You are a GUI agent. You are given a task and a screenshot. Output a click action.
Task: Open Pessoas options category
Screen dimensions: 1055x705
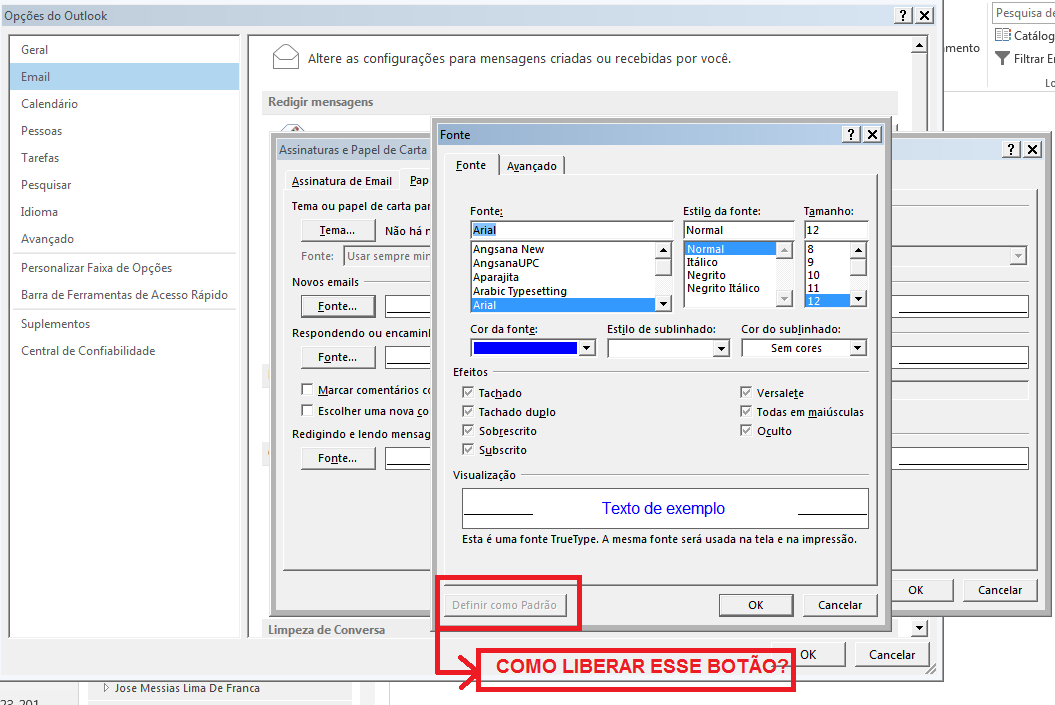tap(124, 131)
